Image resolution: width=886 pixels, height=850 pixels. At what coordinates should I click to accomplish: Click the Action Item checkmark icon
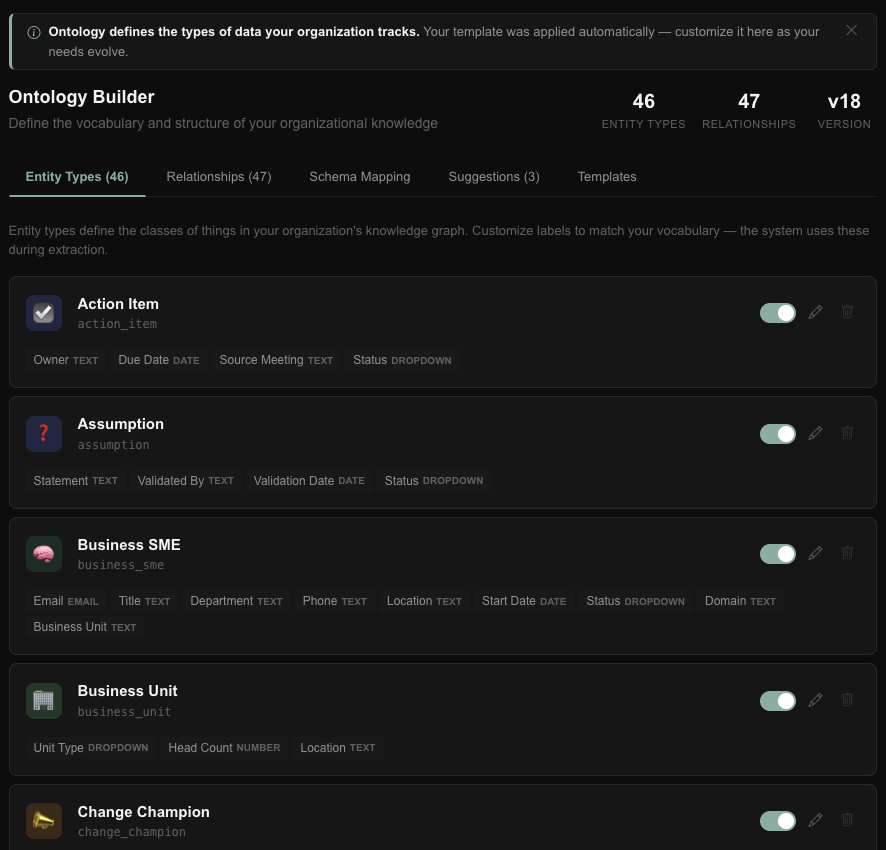[x=44, y=313]
